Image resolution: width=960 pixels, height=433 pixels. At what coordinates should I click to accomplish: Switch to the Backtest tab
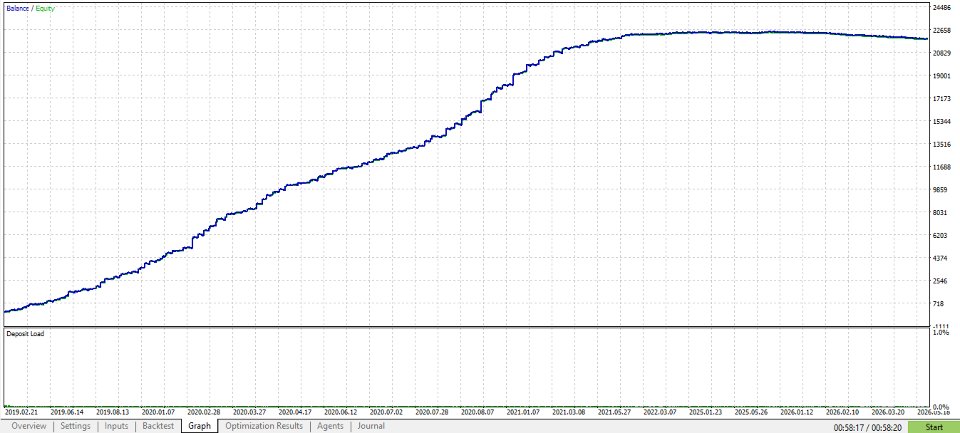coord(158,426)
